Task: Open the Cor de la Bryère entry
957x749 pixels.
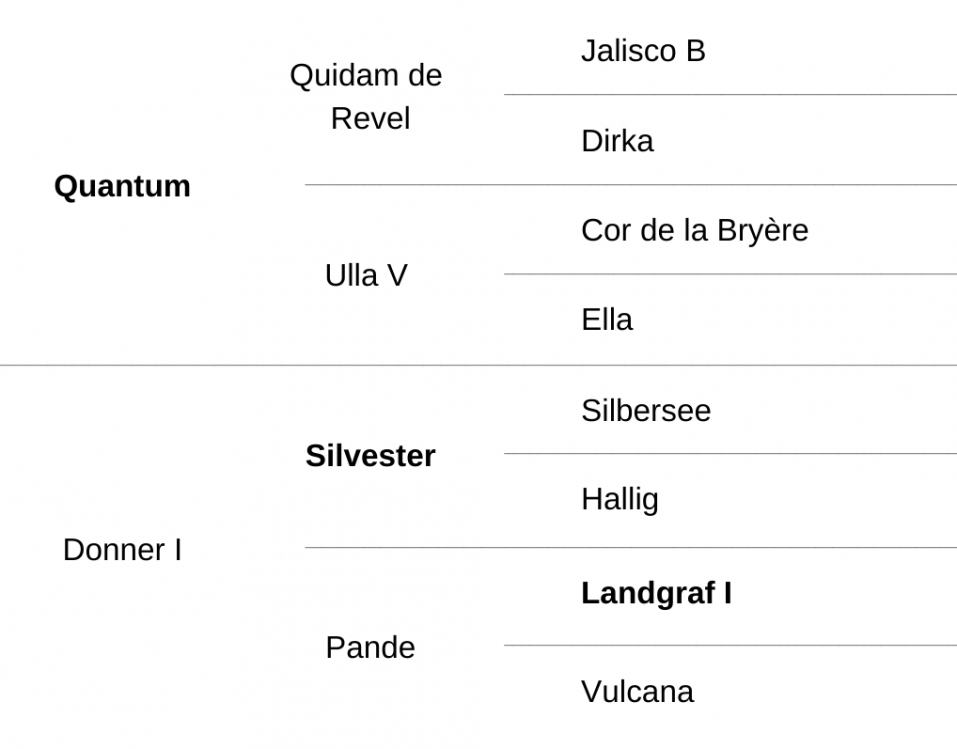Action: 695,231
